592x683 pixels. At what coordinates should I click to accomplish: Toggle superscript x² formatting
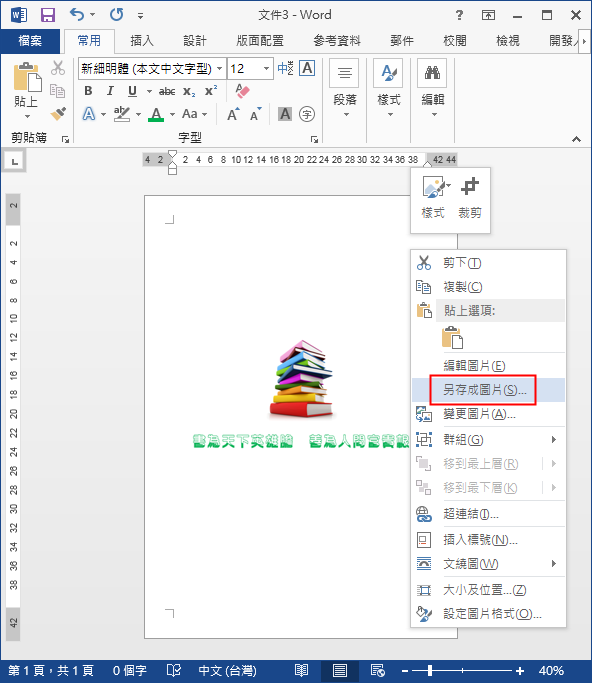pyautogui.click(x=211, y=91)
